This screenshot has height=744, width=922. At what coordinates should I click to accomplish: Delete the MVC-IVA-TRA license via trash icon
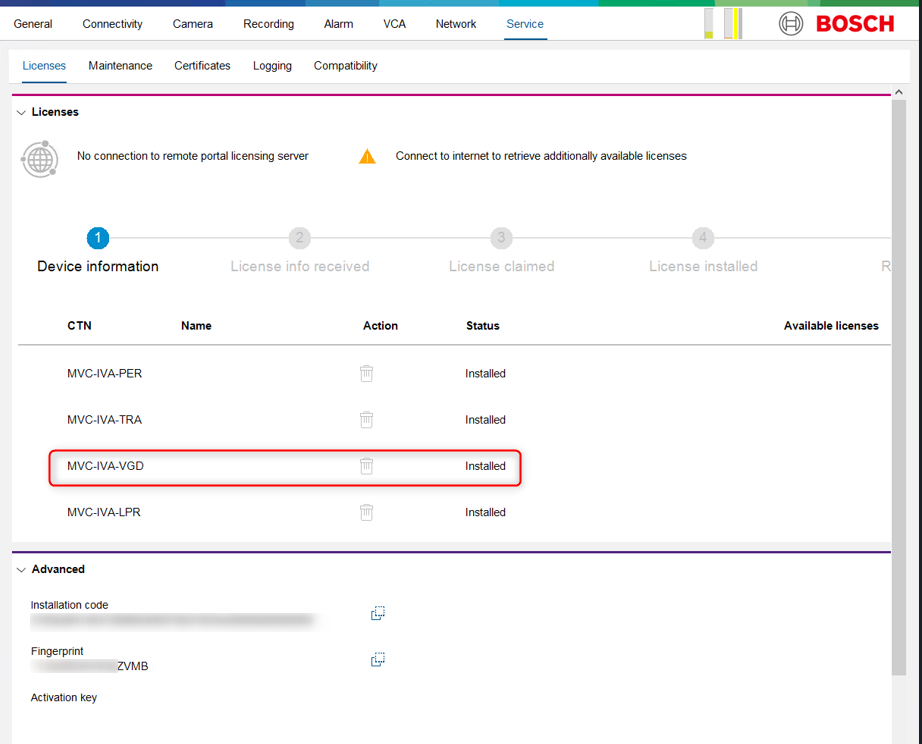pos(367,420)
